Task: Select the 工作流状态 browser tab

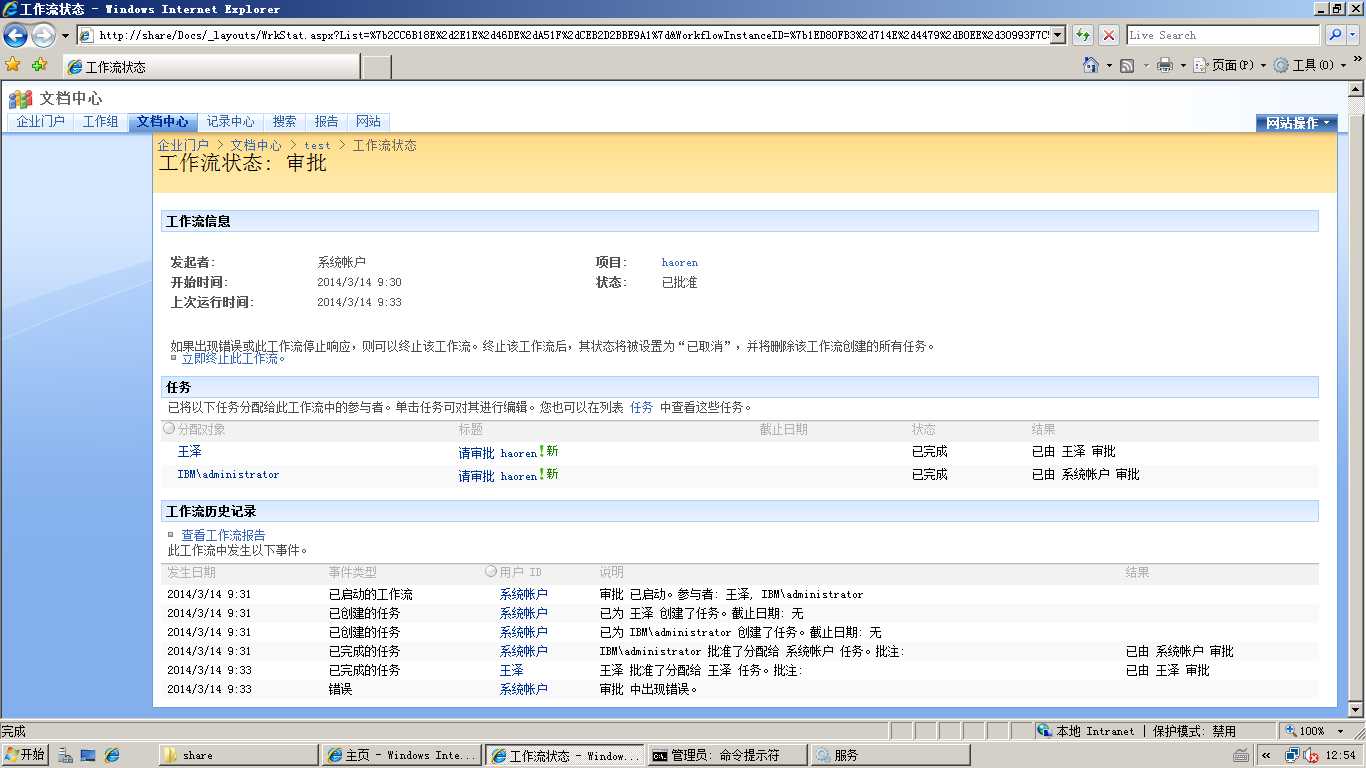Action: pyautogui.click(x=210, y=67)
